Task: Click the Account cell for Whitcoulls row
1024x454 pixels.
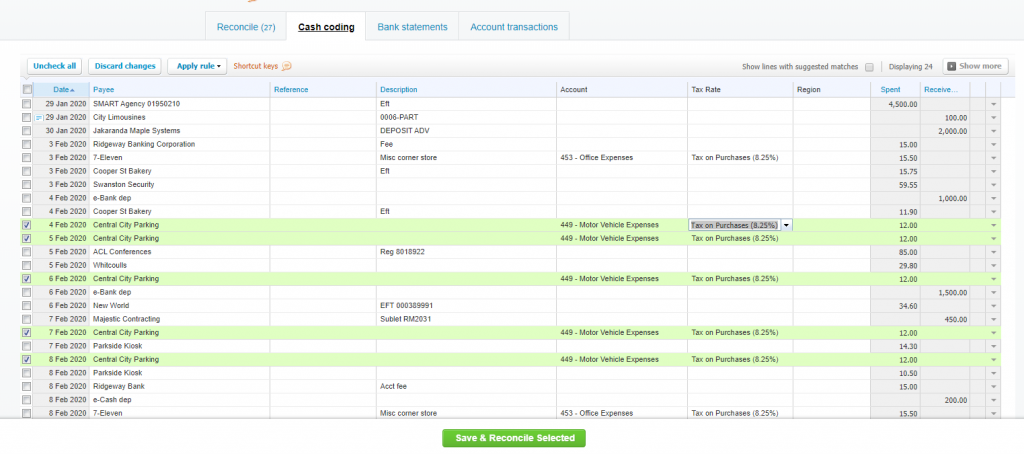Action: 622,265
